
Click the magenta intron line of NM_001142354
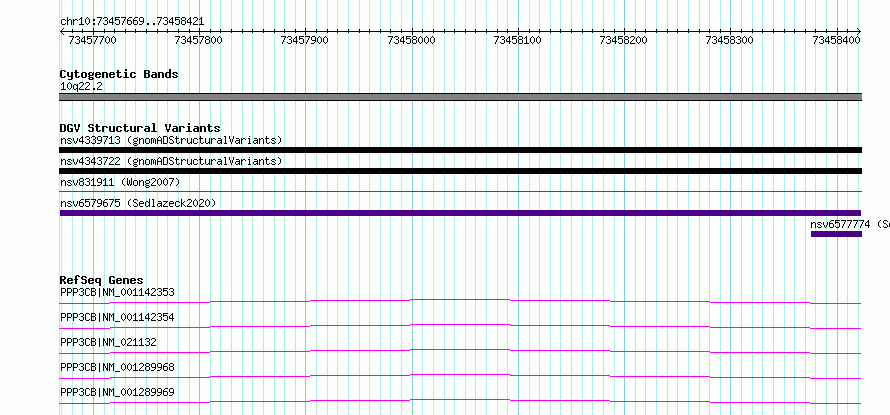coord(460,325)
